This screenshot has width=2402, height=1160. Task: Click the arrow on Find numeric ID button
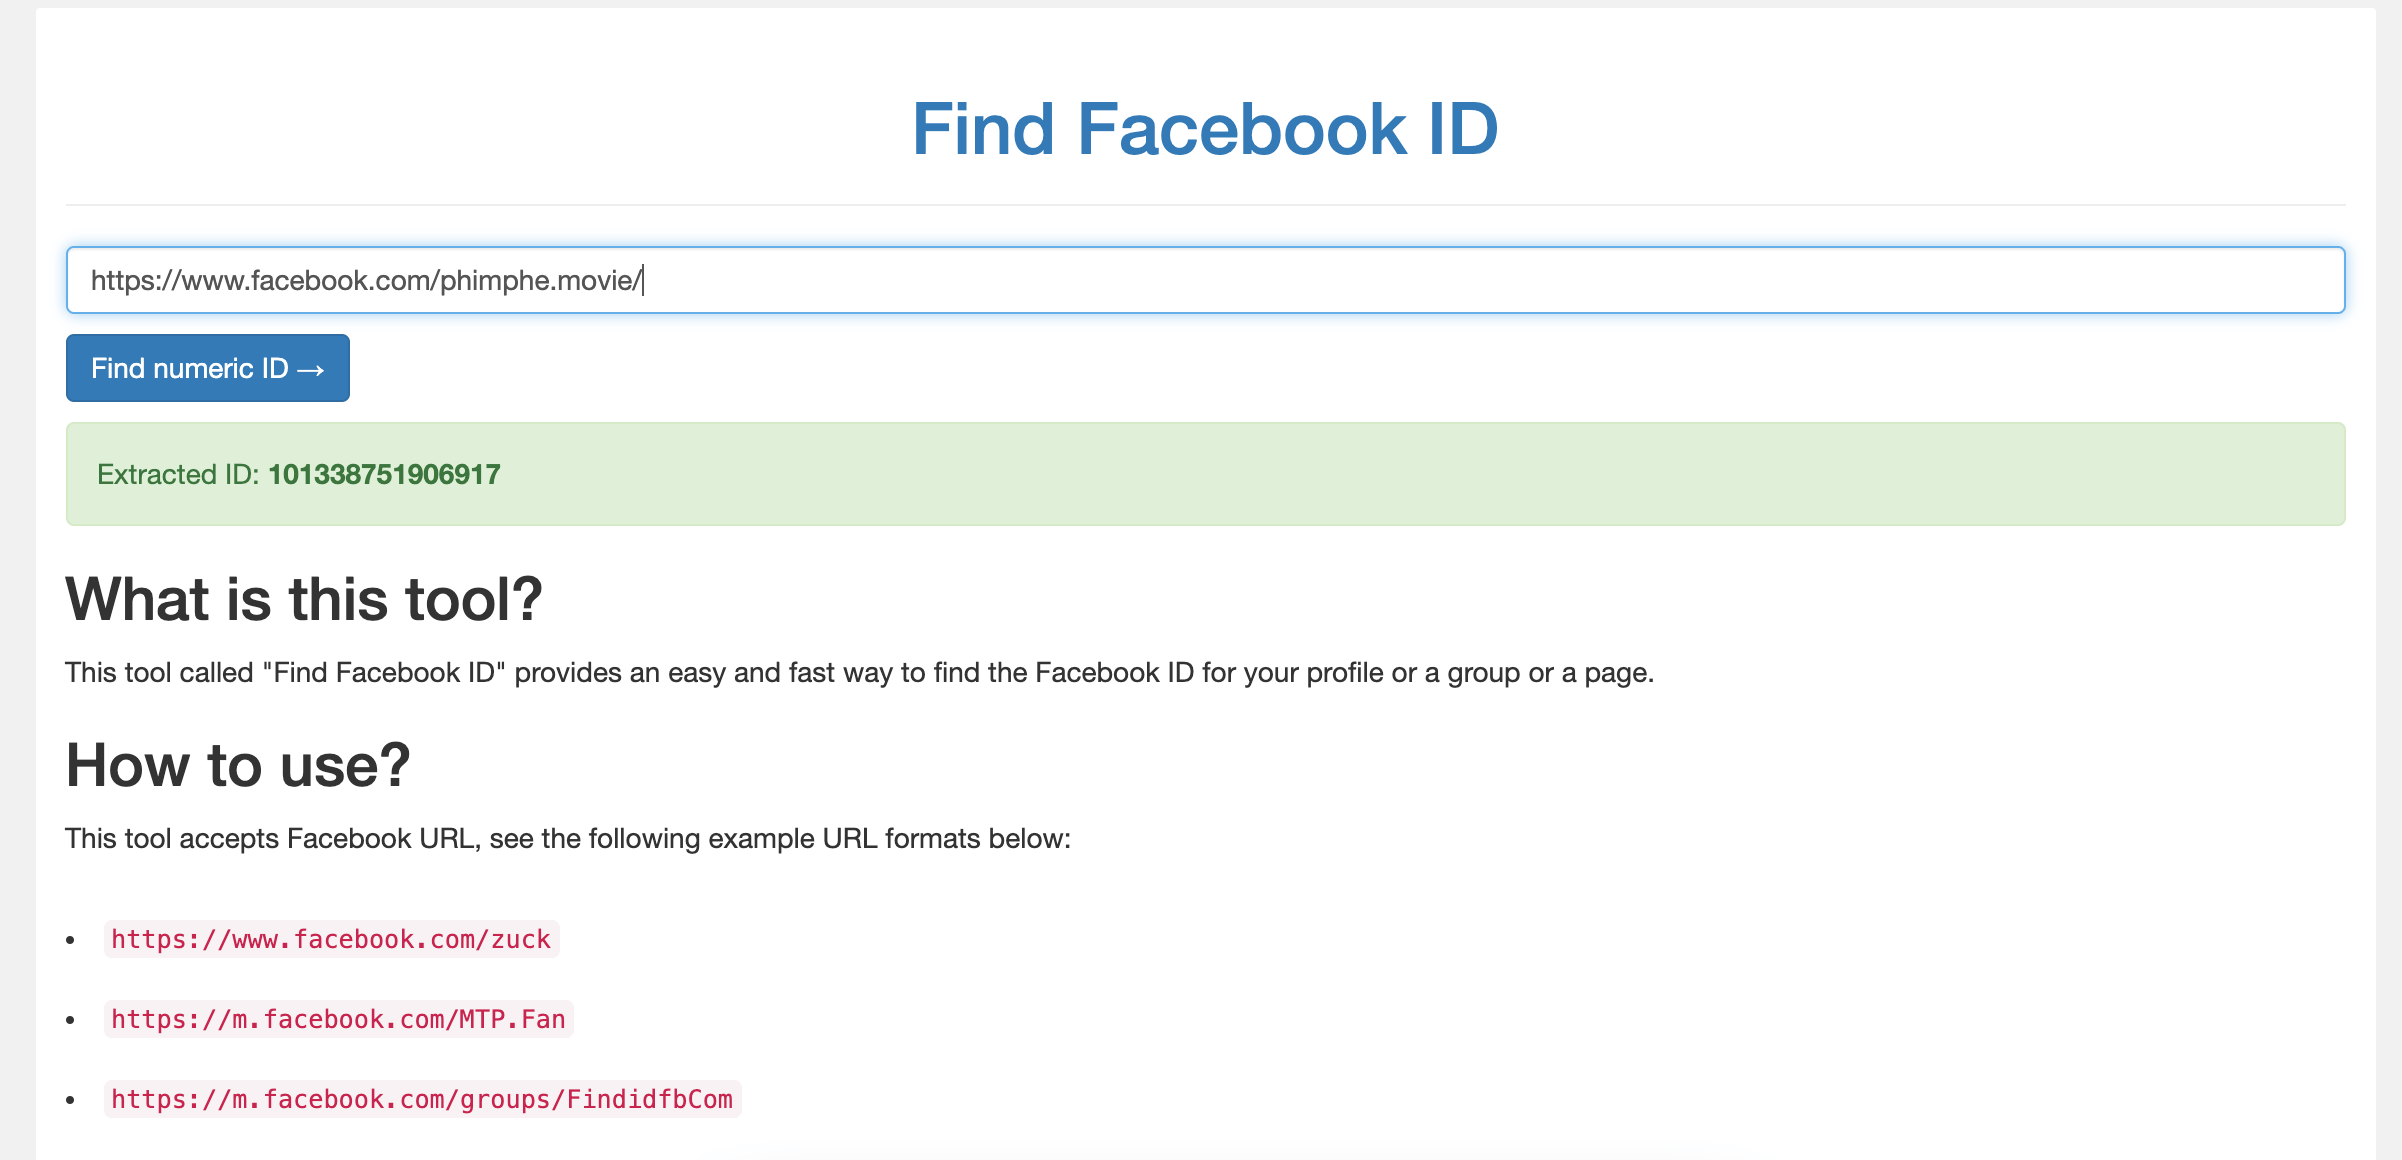[x=311, y=370]
